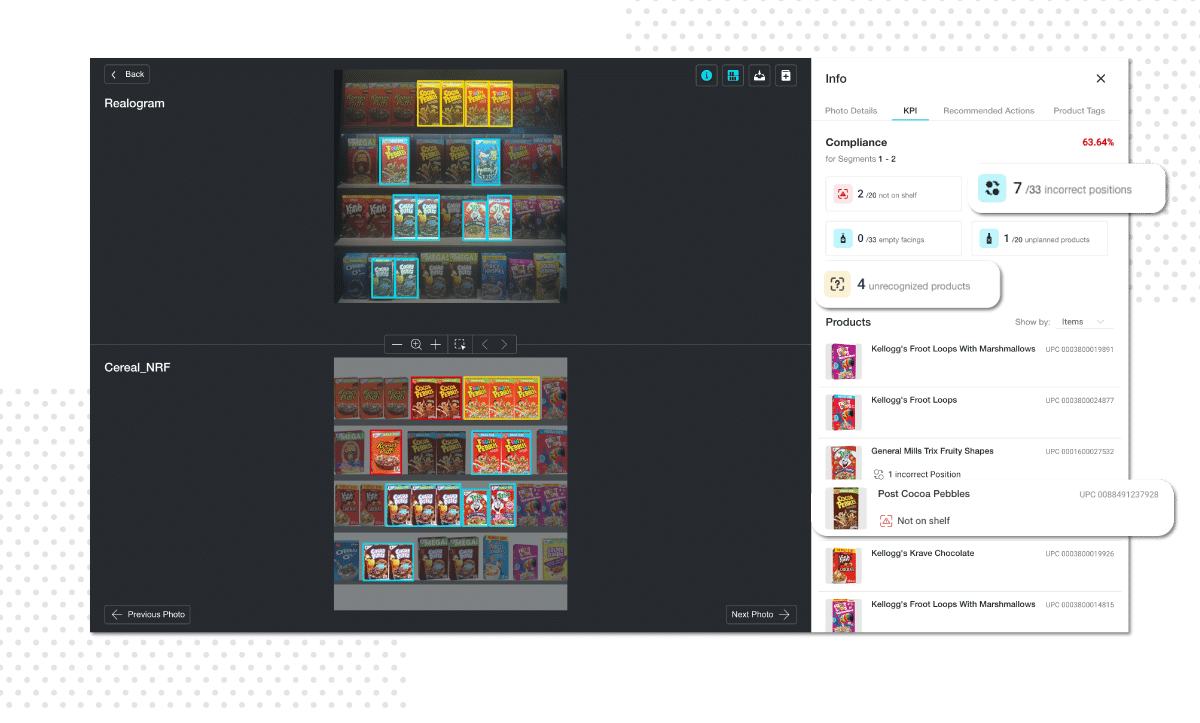Click the download/export tray icon

pos(760,75)
